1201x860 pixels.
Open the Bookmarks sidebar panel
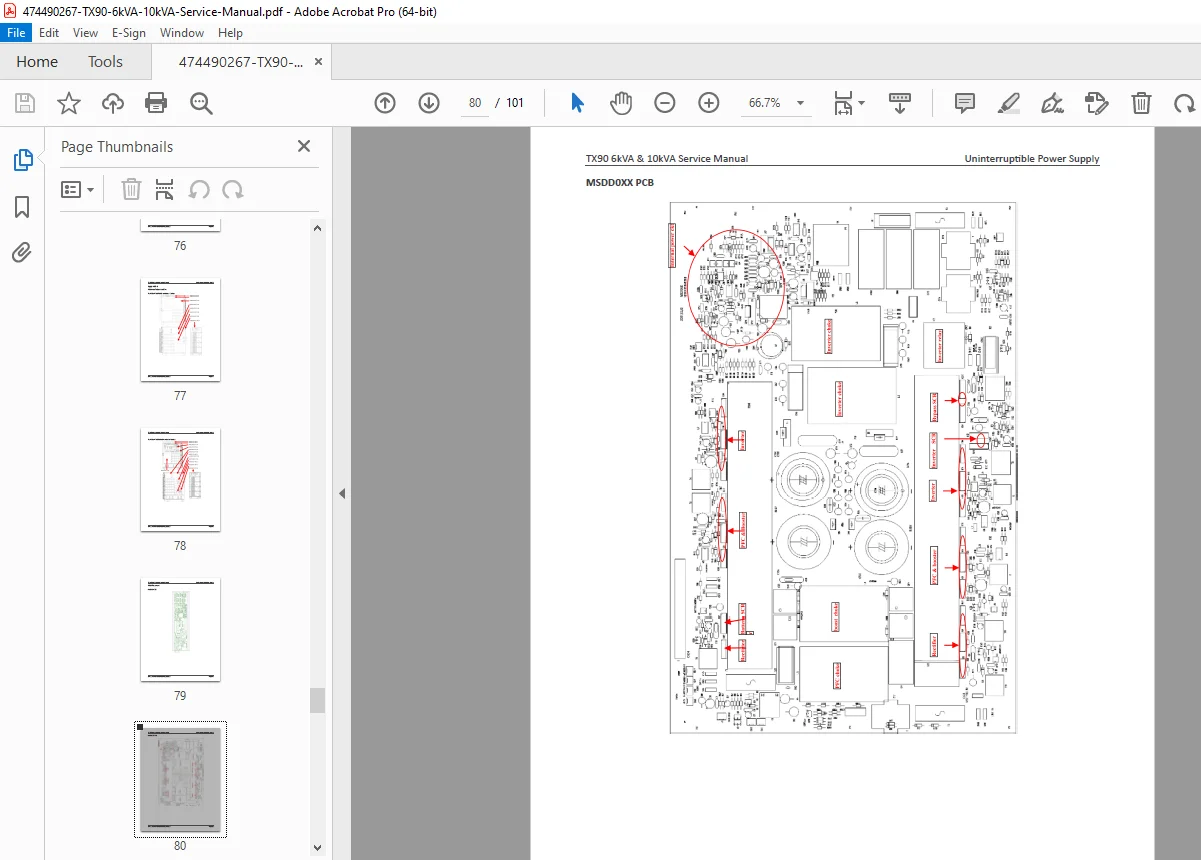[x=22, y=207]
